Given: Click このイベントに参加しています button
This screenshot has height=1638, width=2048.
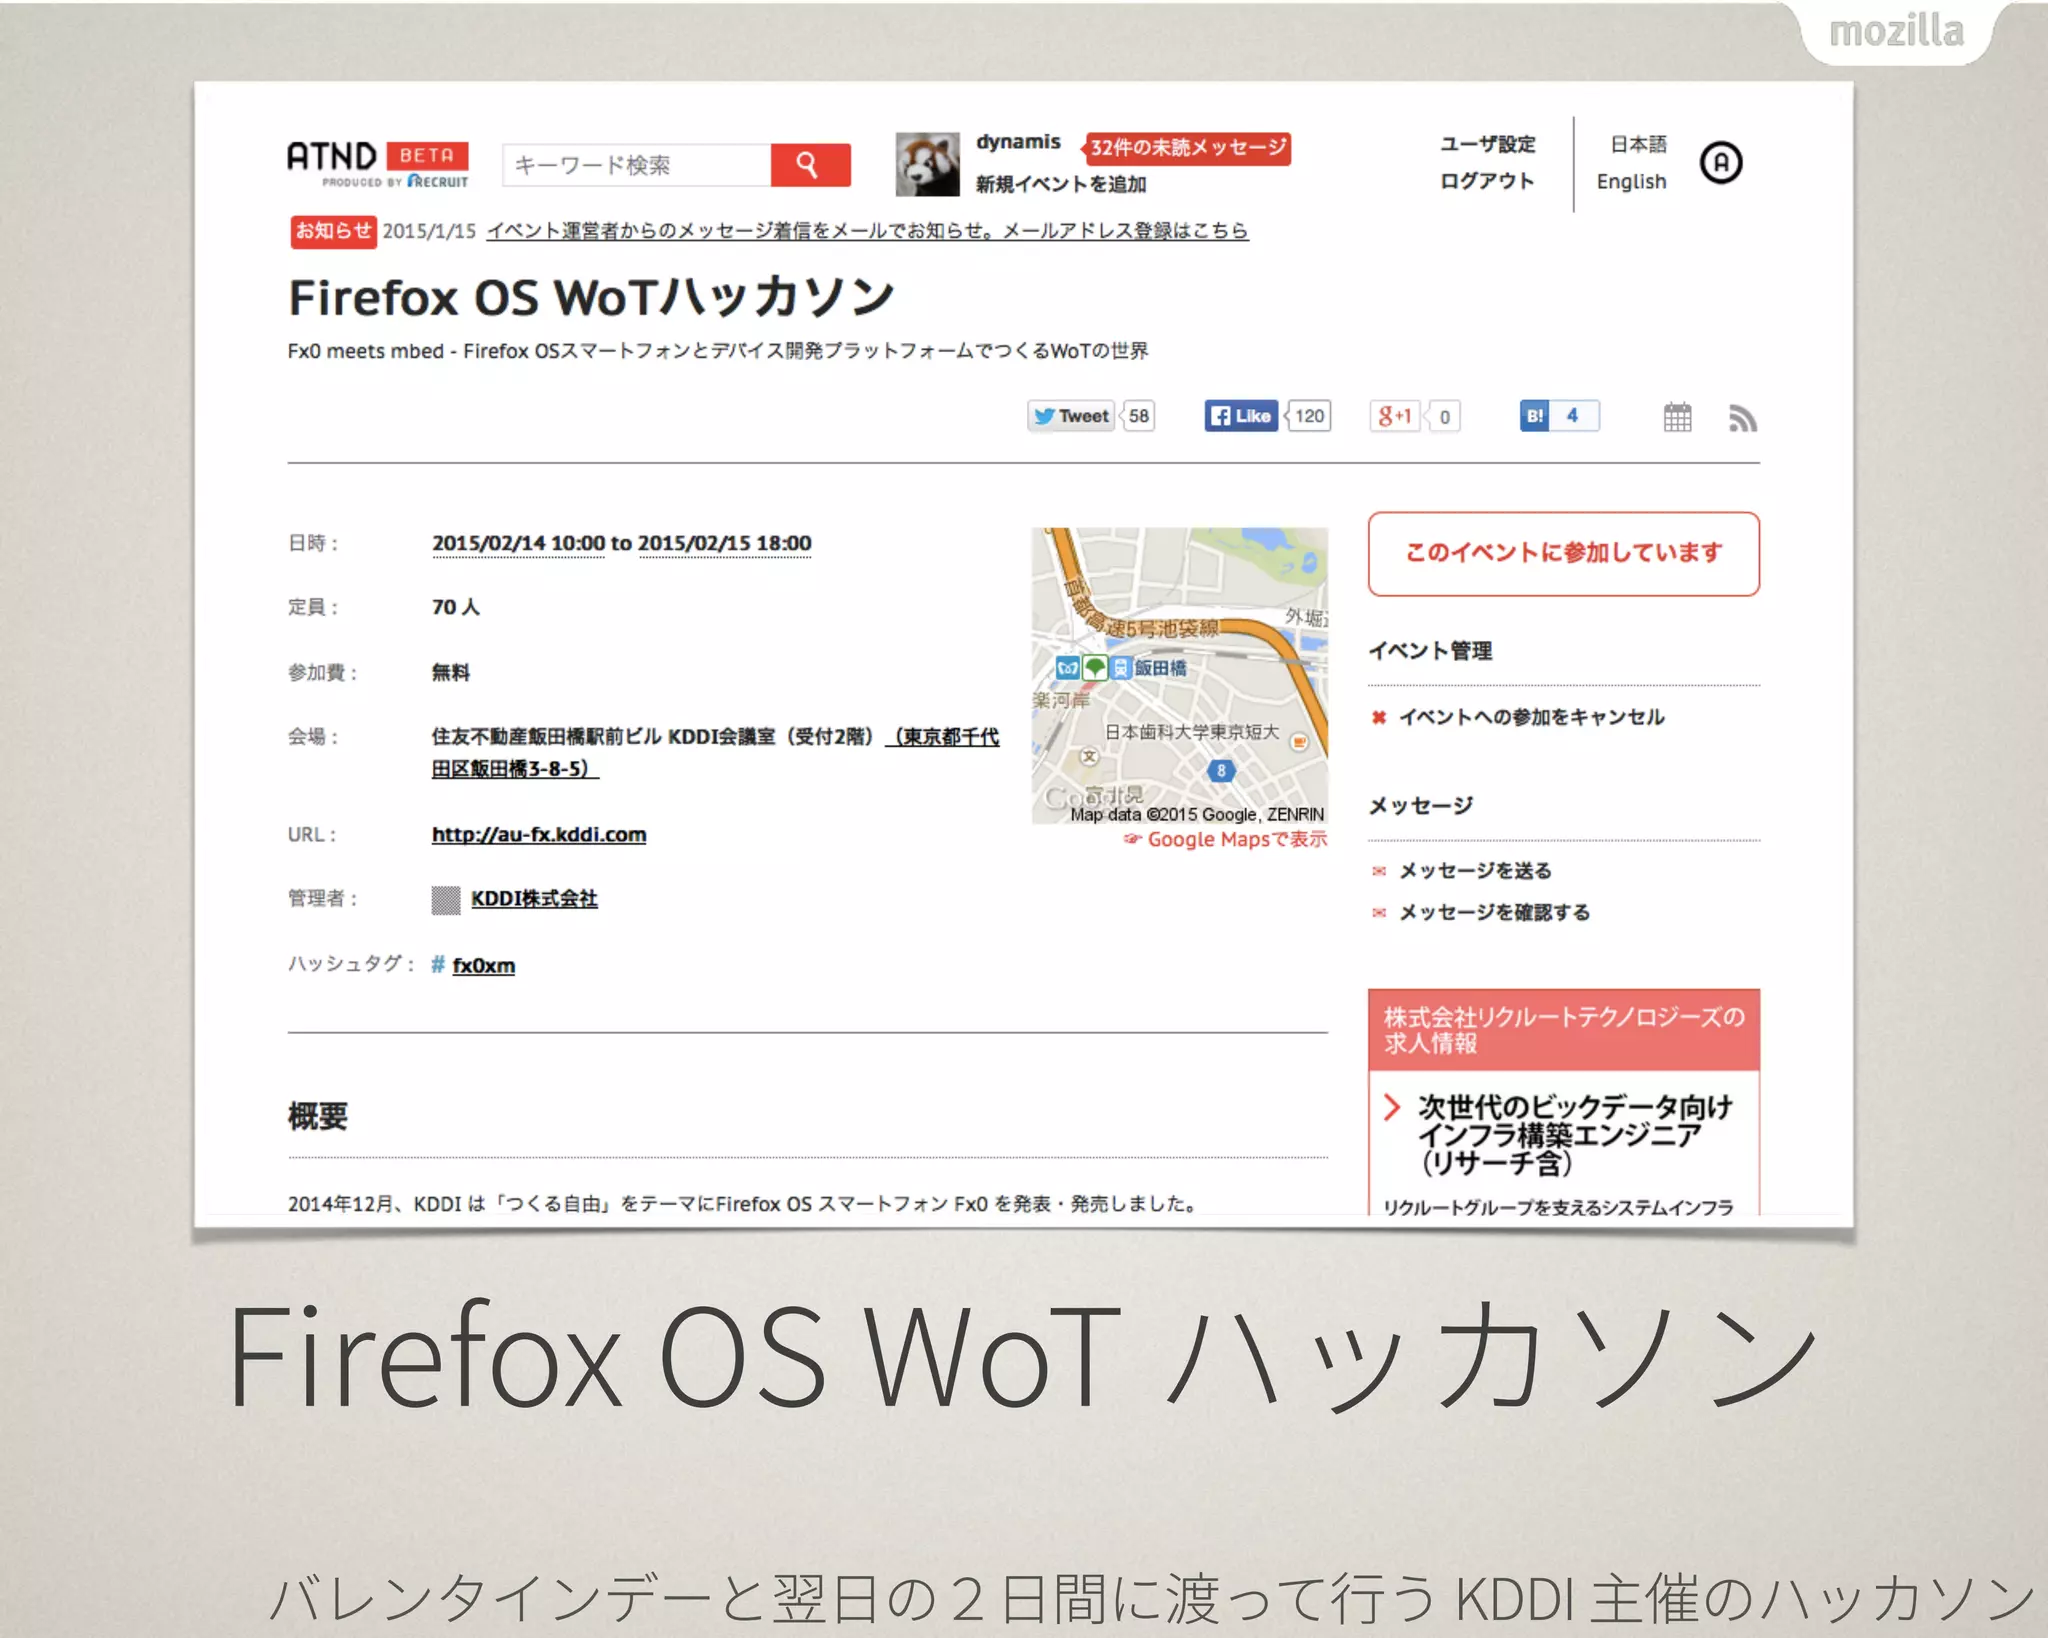Looking at the screenshot, I should click(x=1563, y=554).
